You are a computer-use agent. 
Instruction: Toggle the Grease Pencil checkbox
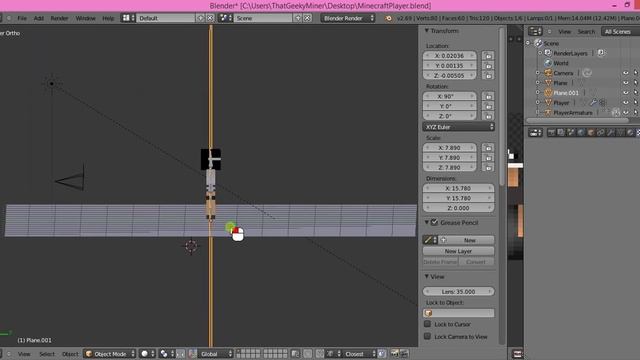point(434,222)
